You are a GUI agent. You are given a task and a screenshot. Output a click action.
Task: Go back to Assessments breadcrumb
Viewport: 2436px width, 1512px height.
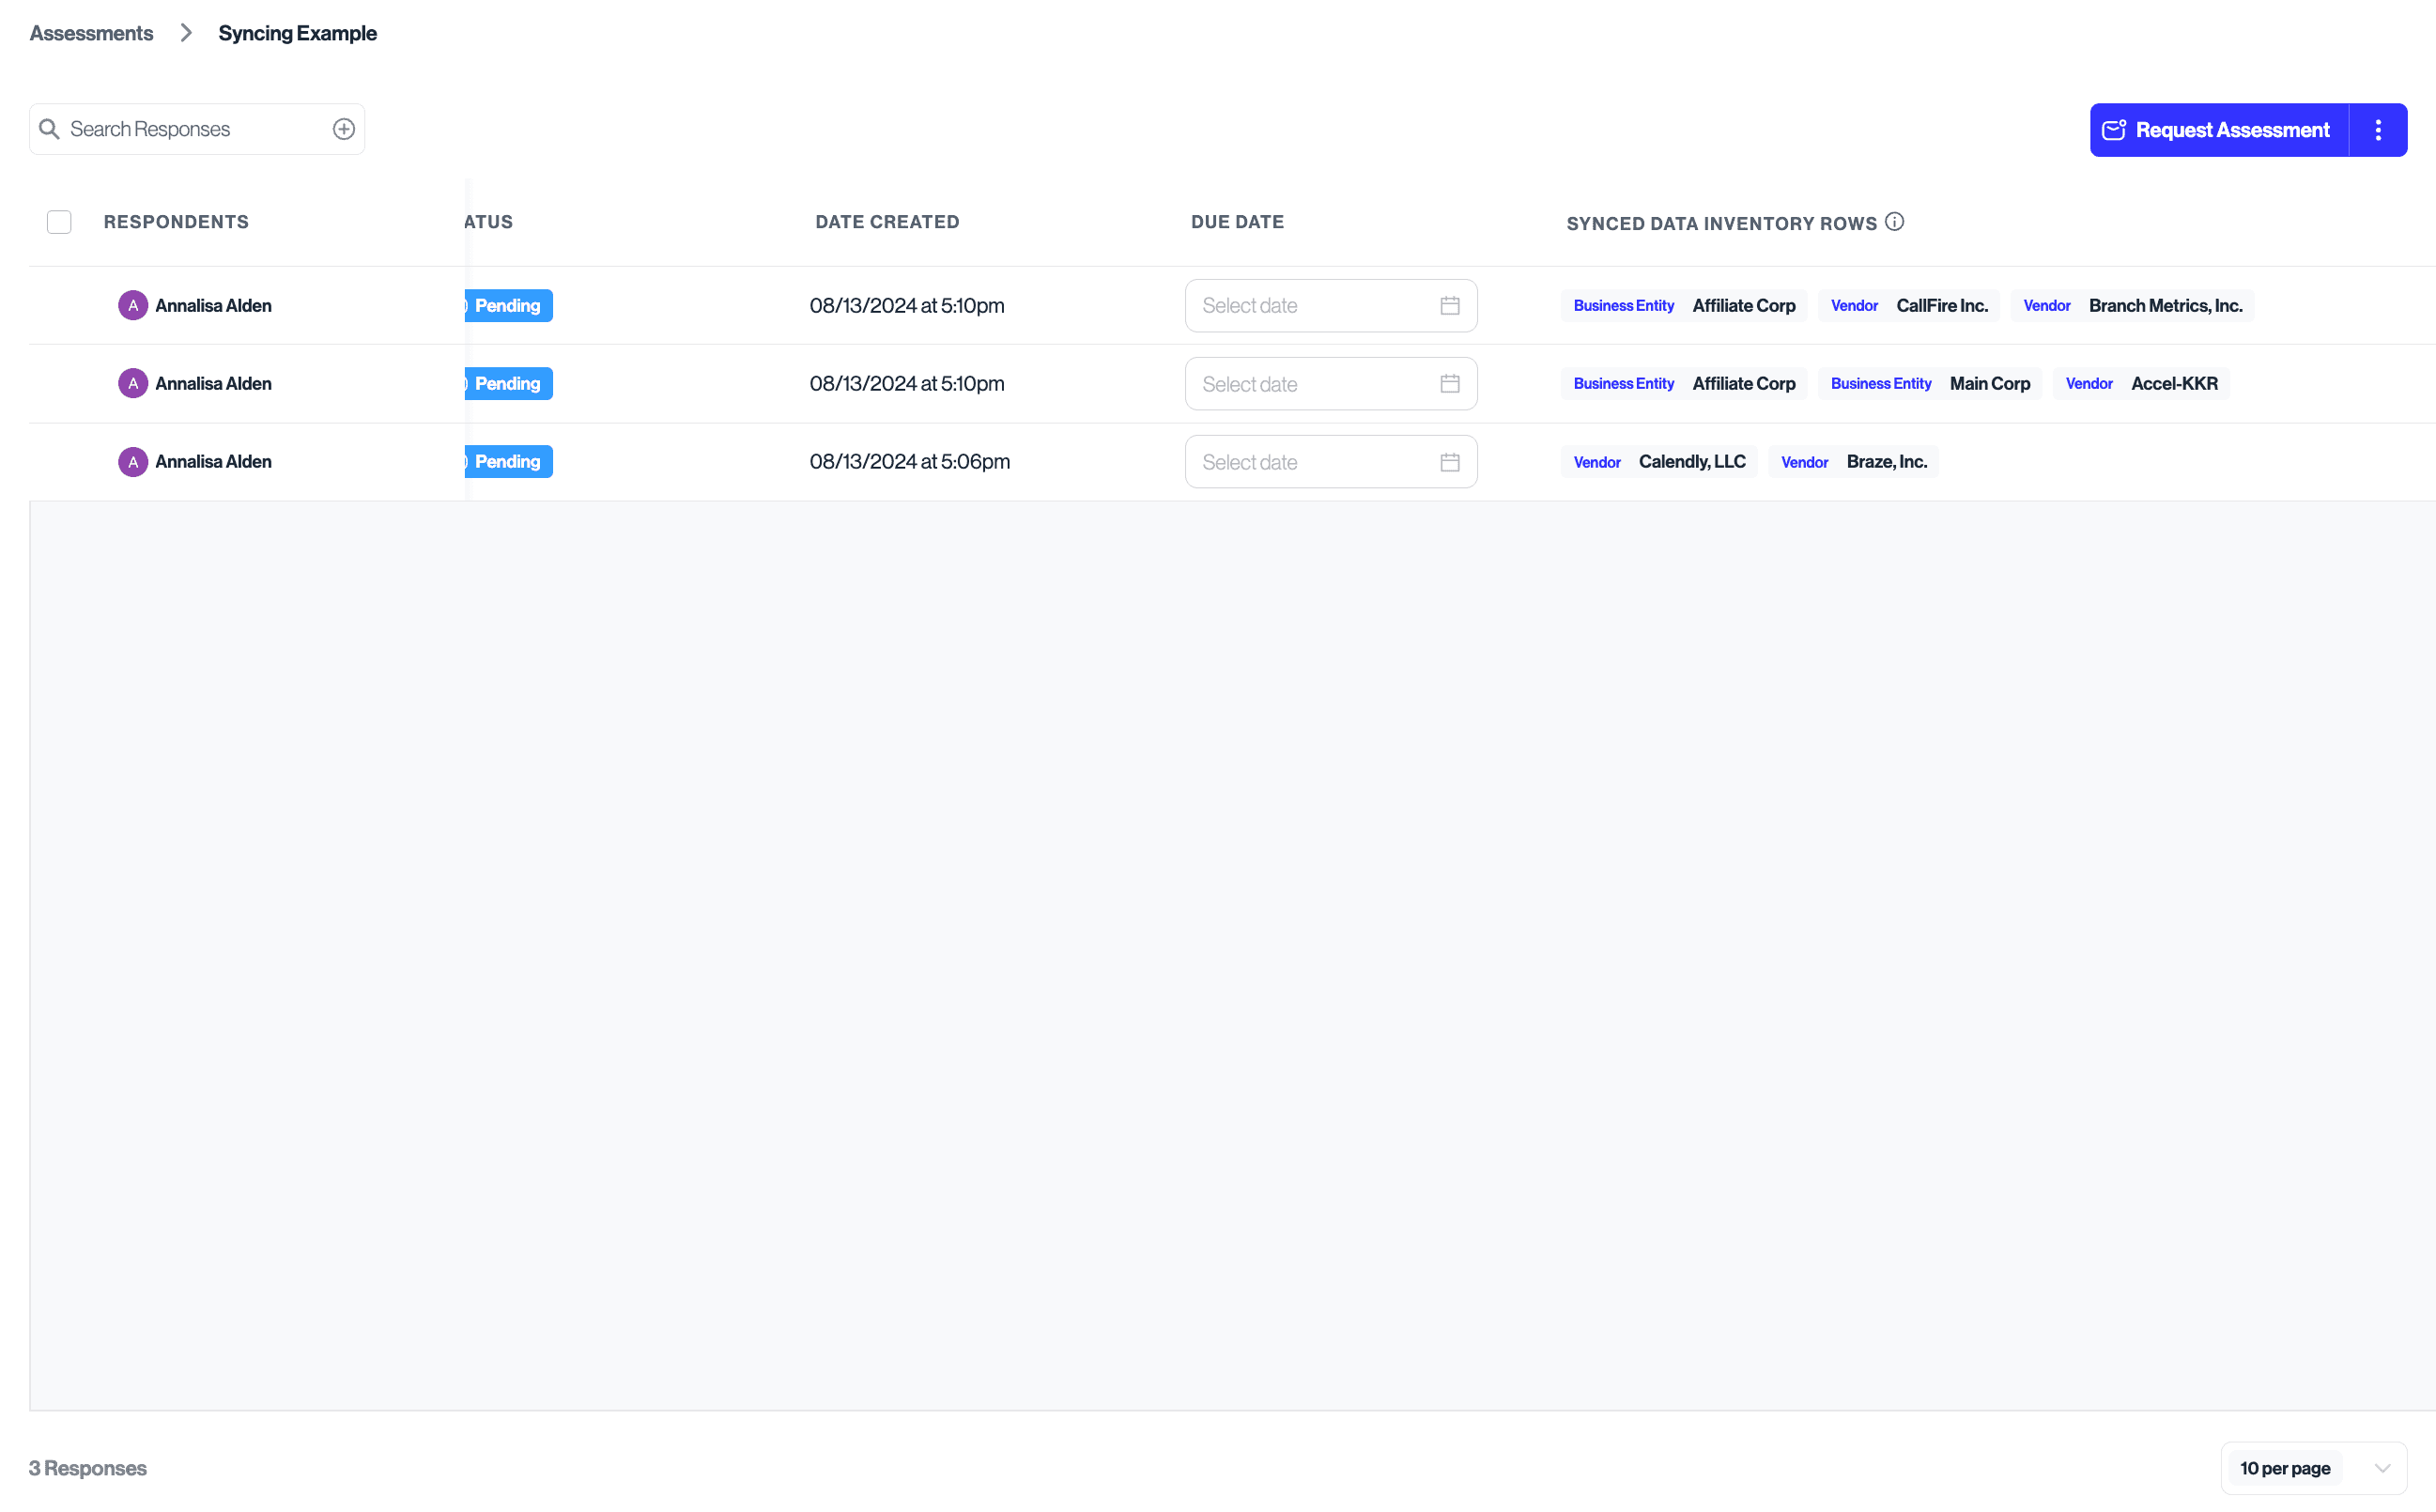click(91, 33)
